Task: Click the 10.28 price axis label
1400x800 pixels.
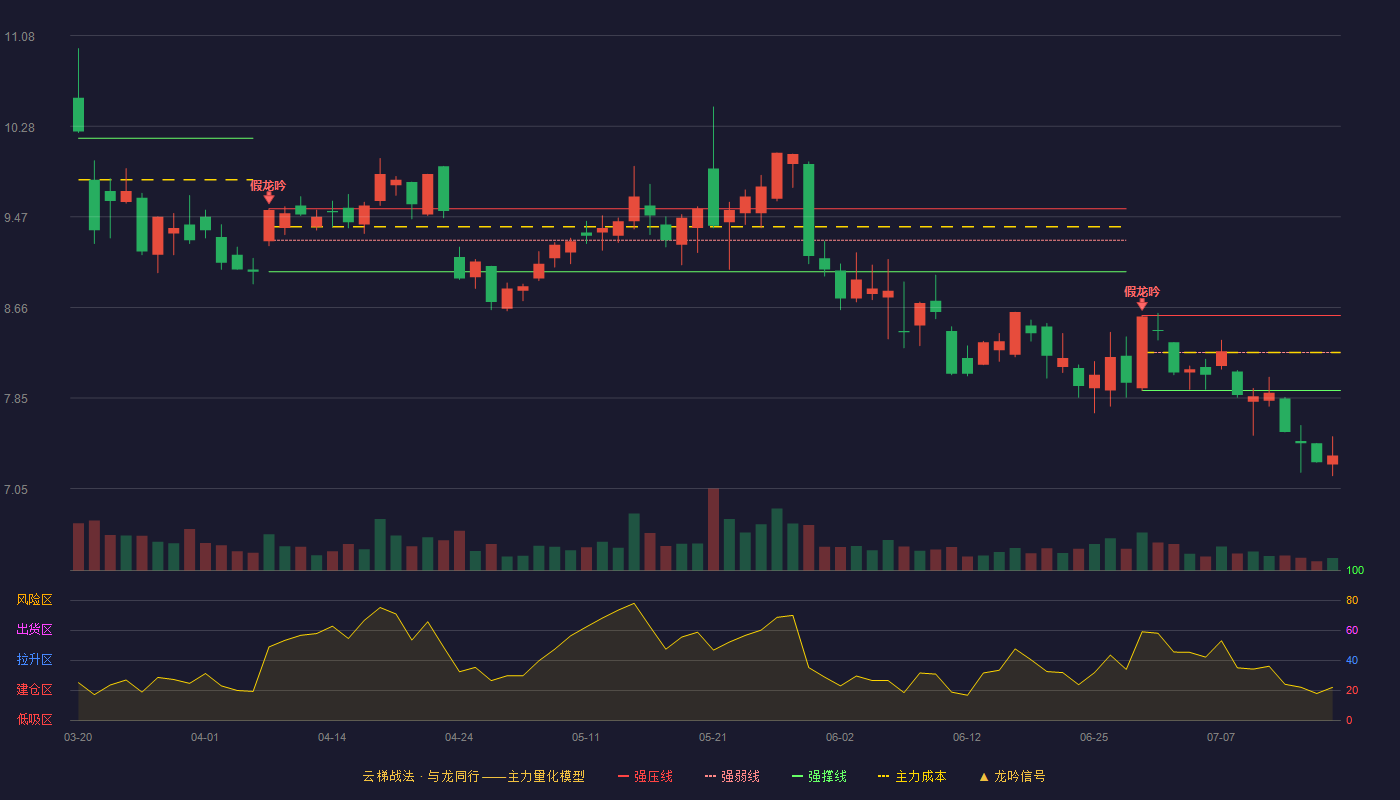Action: coord(20,128)
